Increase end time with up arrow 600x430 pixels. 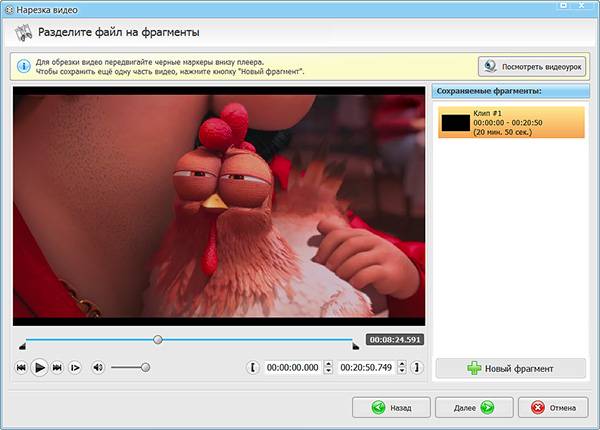pos(402,364)
